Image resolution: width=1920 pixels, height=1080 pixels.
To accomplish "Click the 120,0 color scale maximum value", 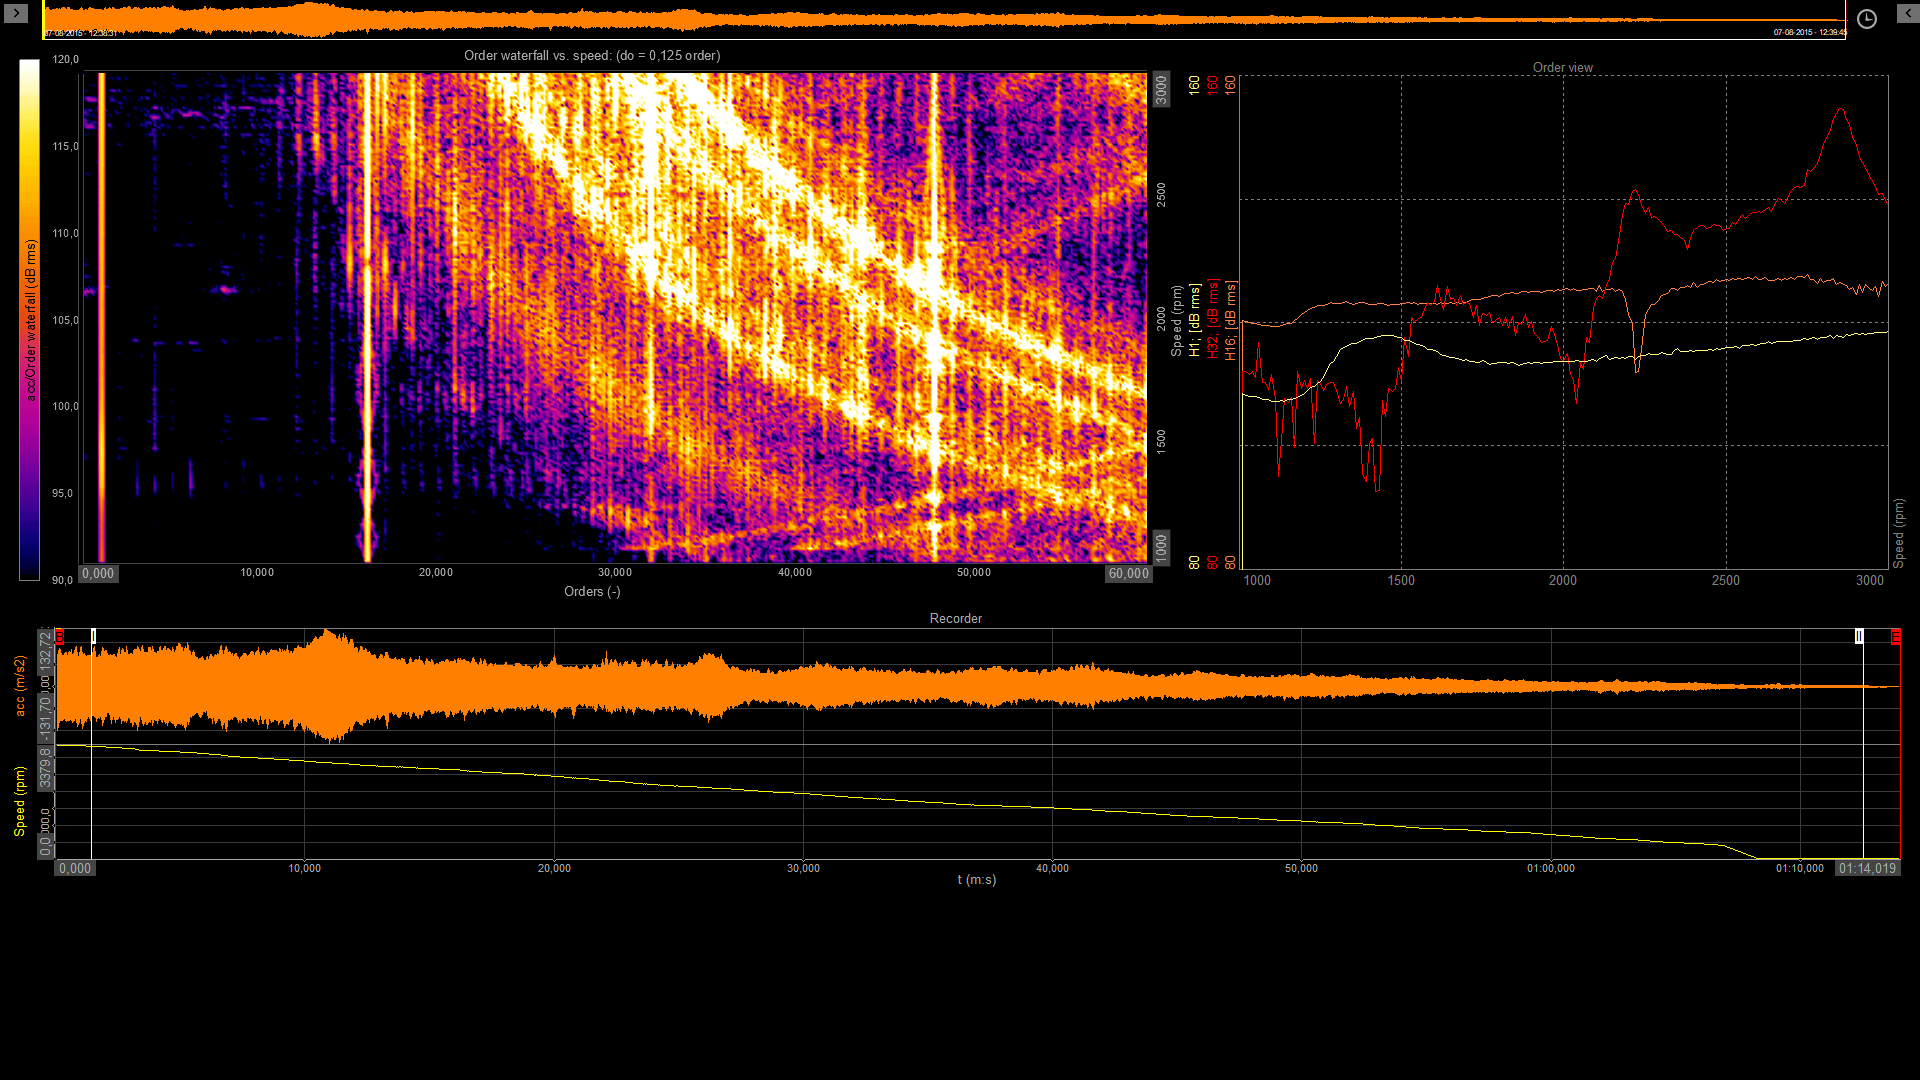I will [66, 59].
